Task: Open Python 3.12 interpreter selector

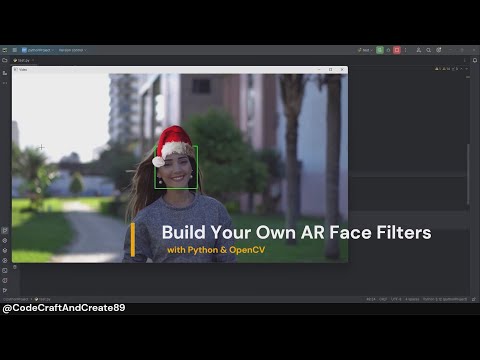Action: click(x=445, y=299)
